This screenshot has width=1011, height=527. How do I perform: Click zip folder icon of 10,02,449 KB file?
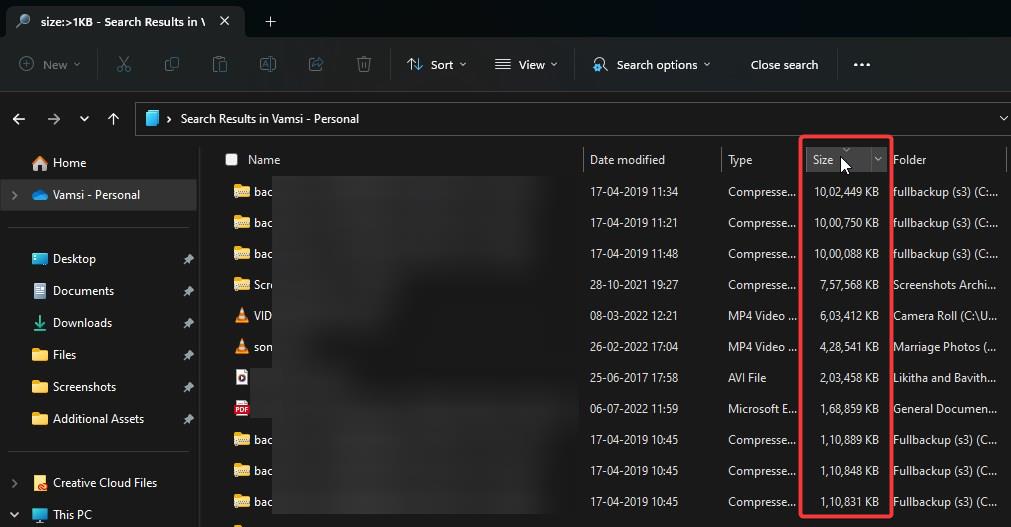[242, 191]
